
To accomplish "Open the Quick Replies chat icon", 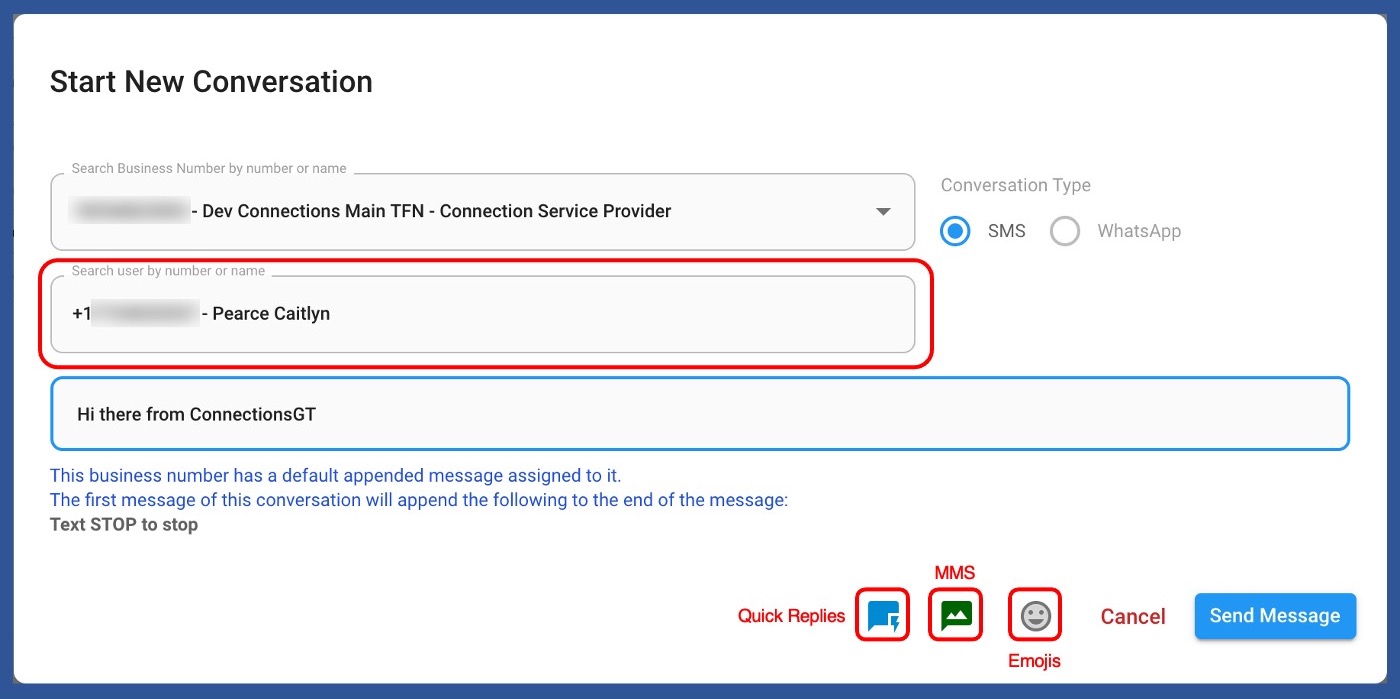I will coord(882,616).
